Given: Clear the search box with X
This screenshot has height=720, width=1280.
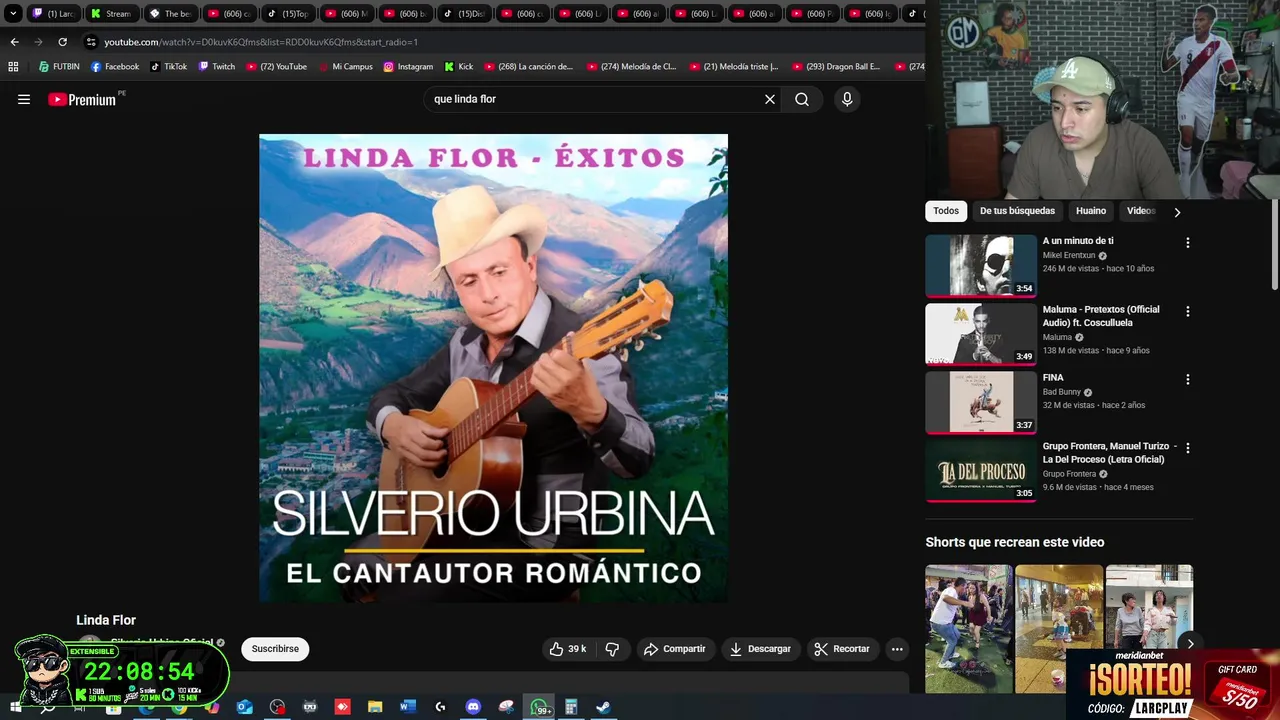Looking at the screenshot, I should [770, 99].
